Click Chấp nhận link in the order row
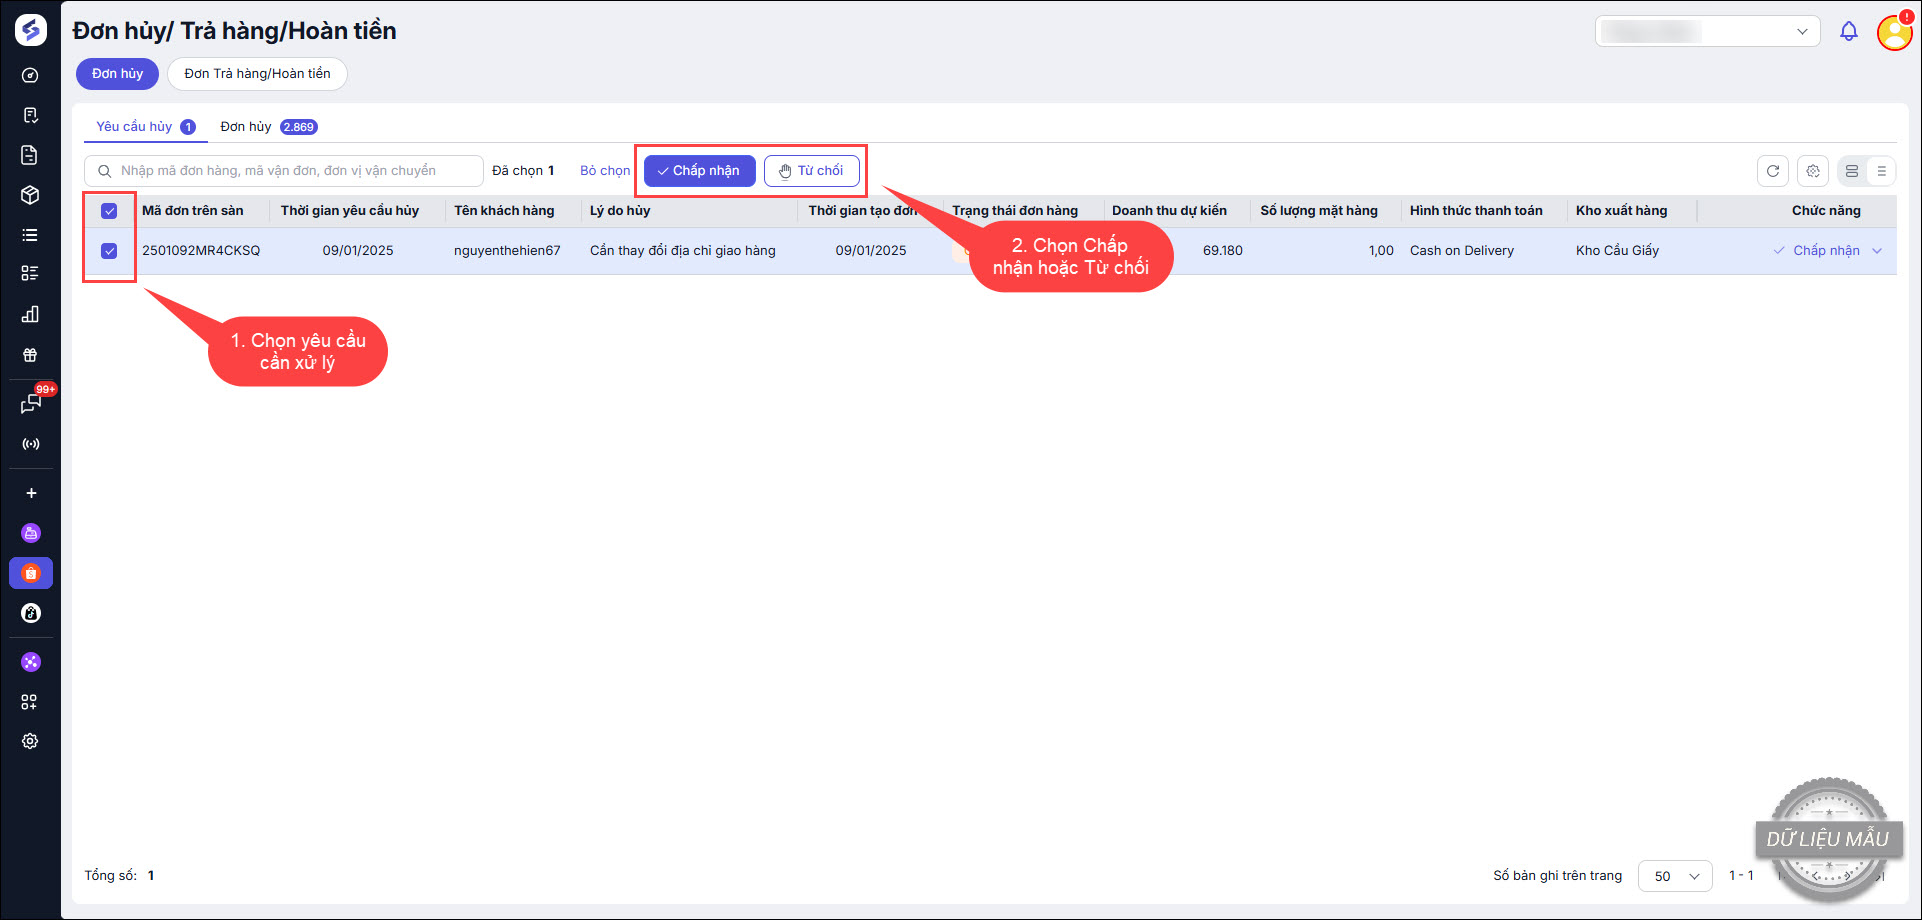The image size is (1922, 920). [x=1826, y=251]
